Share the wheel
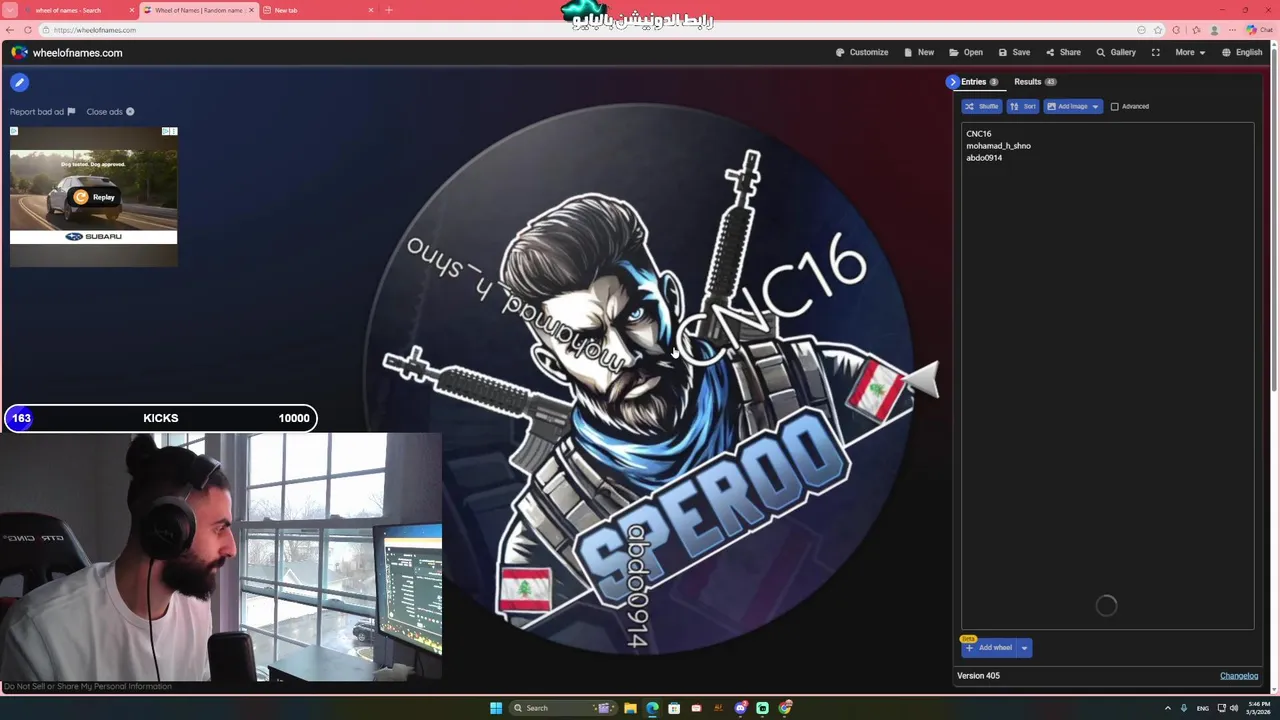This screenshot has height=720, width=1280. tap(1063, 52)
